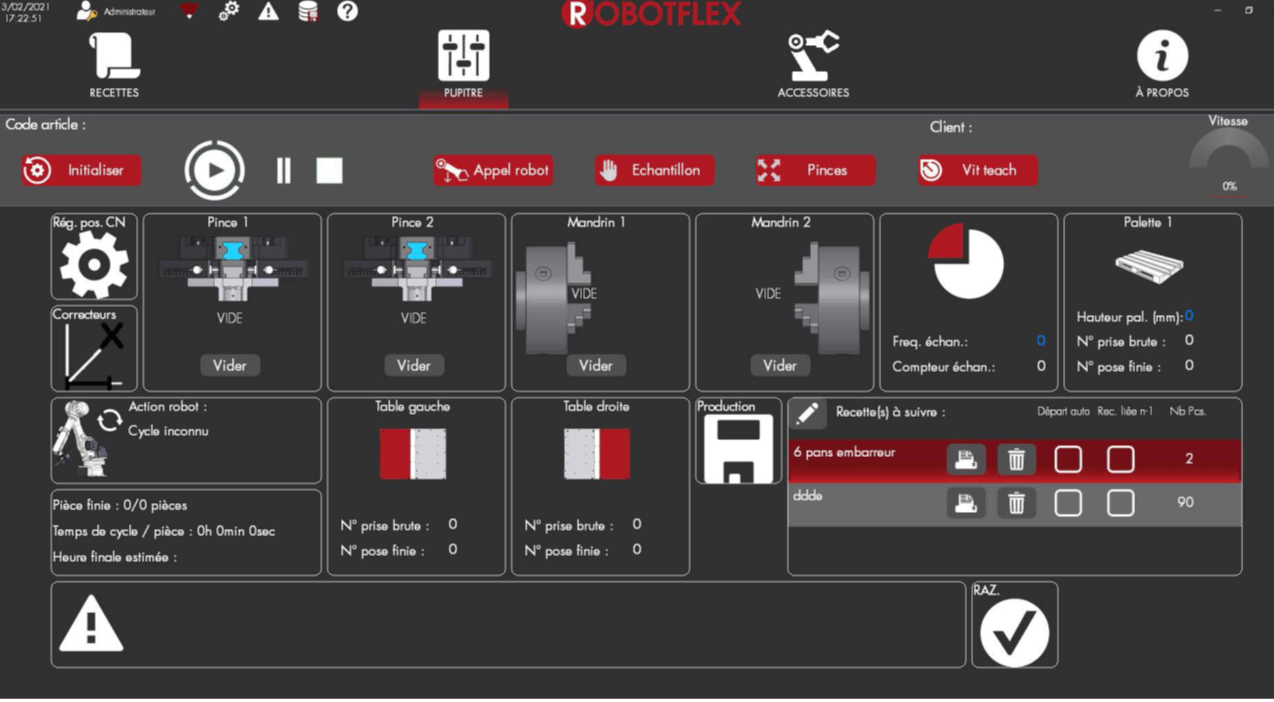Open Rég. pos. CN gear settings
The height and width of the screenshot is (702, 1274).
(93, 264)
